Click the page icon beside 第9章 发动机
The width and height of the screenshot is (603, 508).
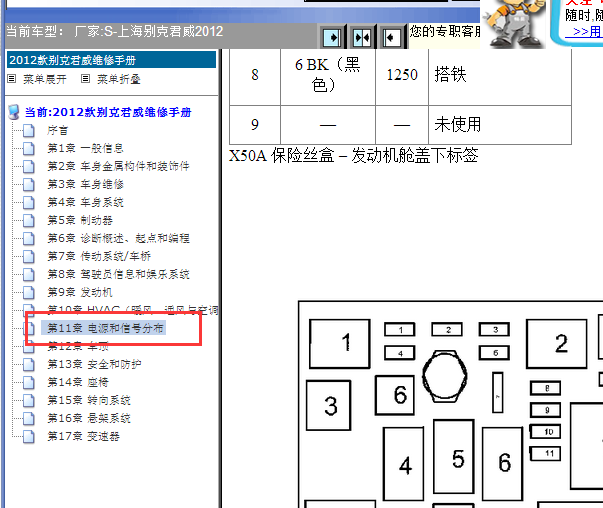point(28,293)
